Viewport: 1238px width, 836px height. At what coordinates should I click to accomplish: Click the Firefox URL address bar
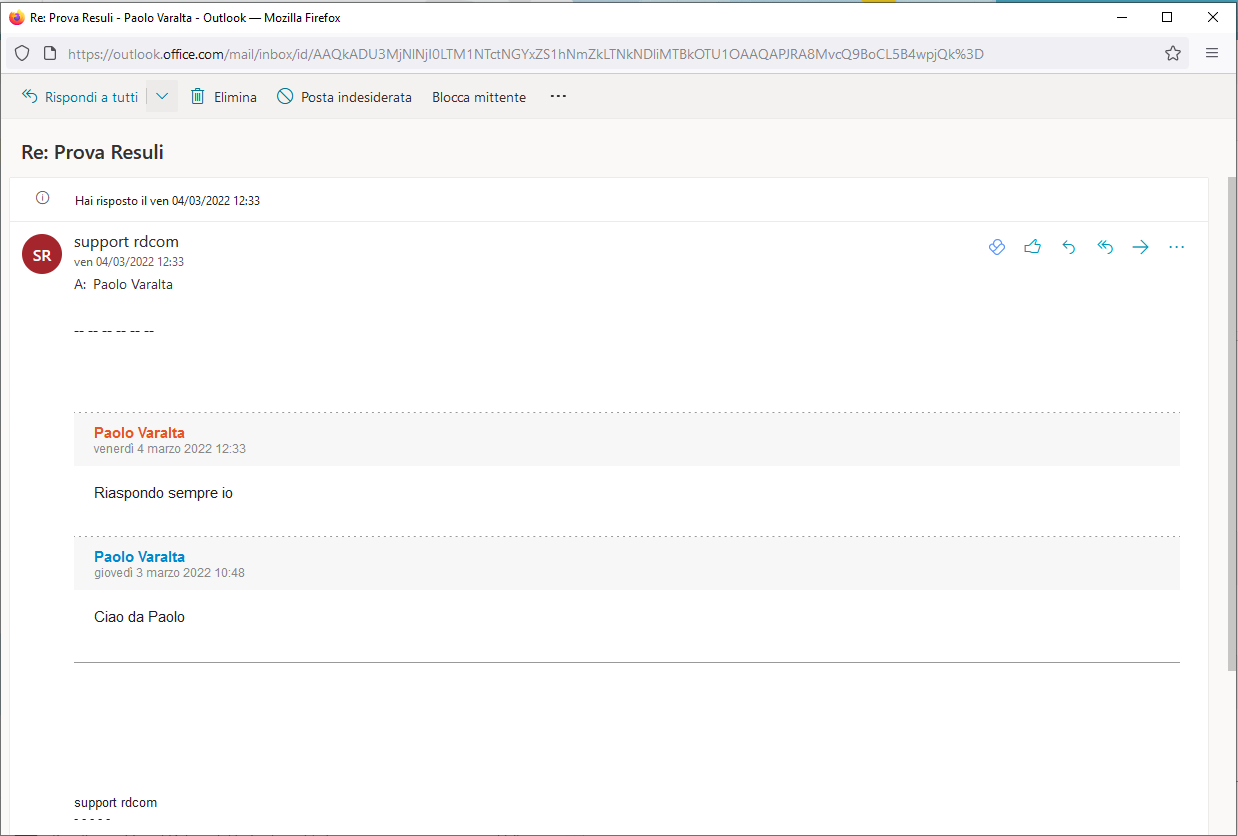click(x=600, y=54)
